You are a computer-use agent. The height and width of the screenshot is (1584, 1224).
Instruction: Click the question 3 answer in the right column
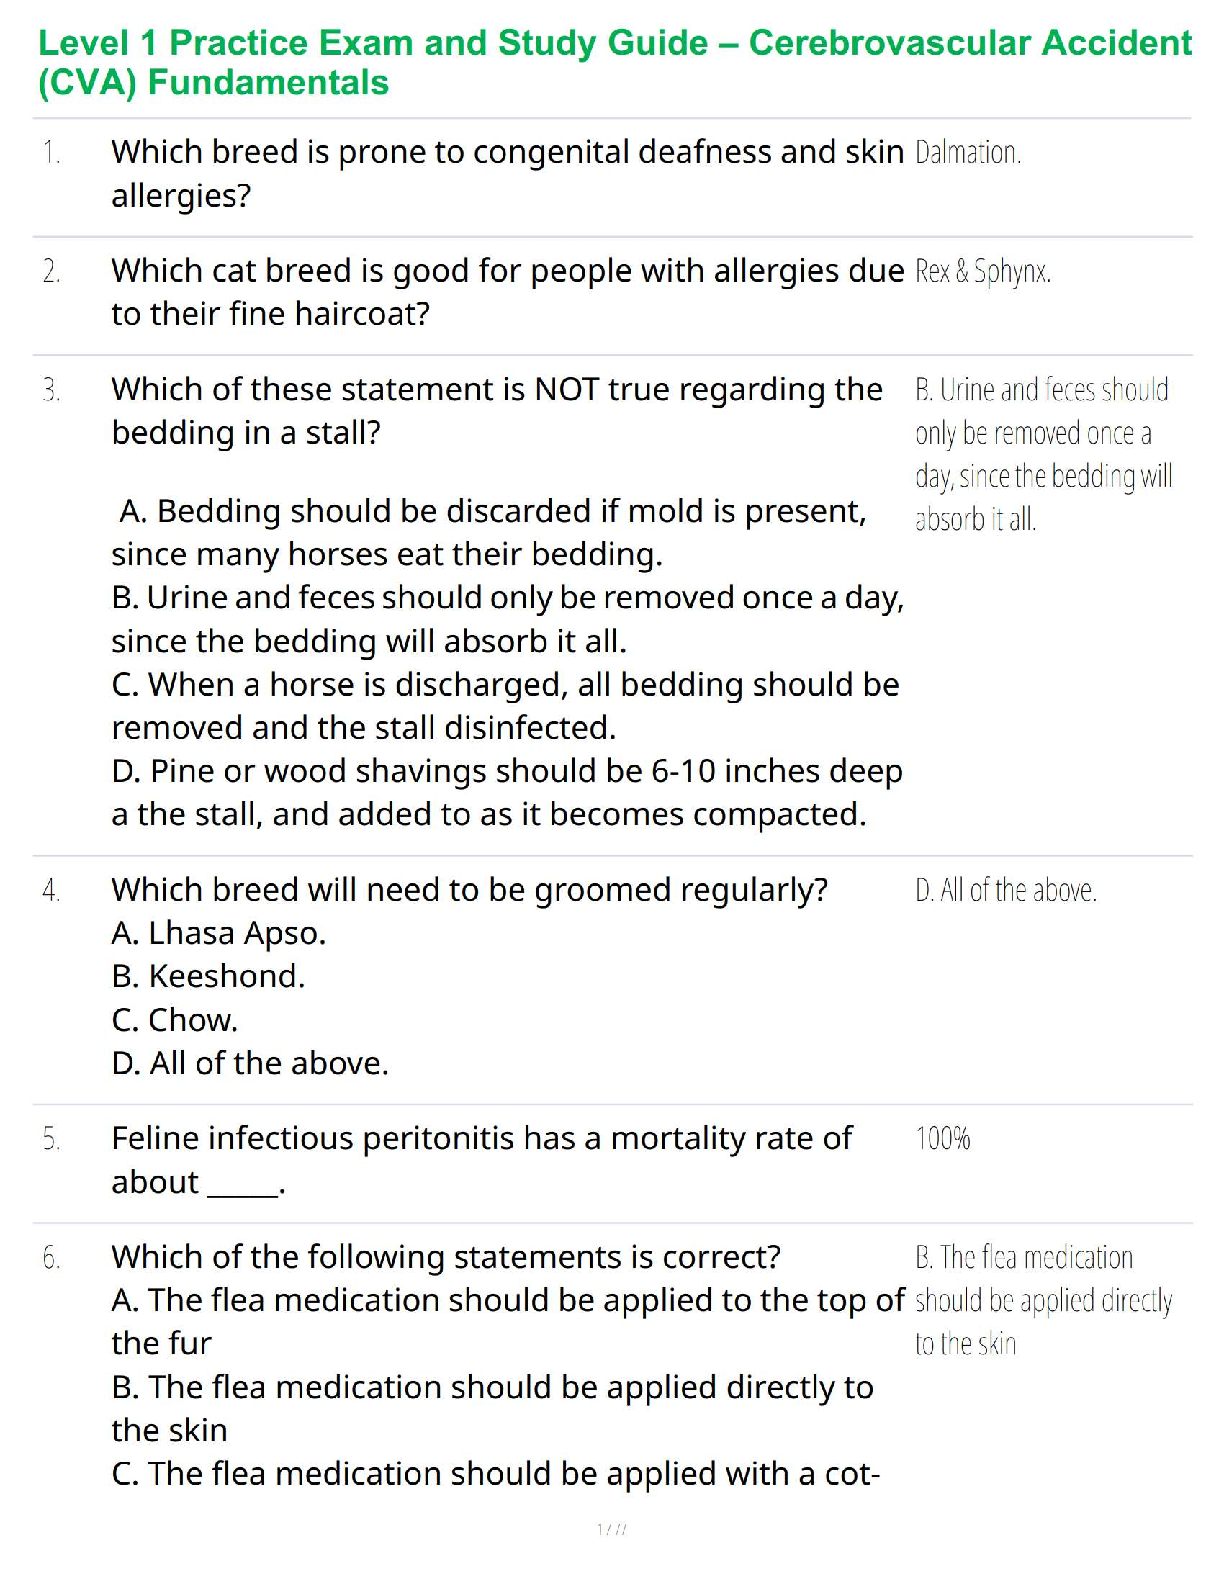pyautogui.click(x=1042, y=454)
